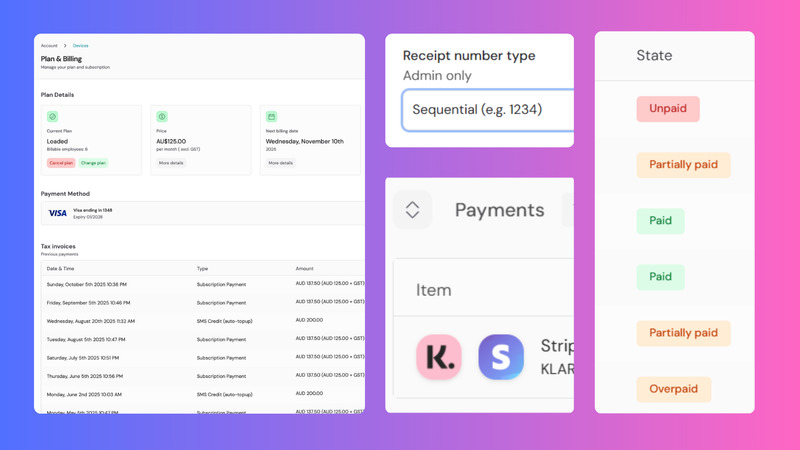
Task: Click the VISA card logo
Action: click(57, 213)
